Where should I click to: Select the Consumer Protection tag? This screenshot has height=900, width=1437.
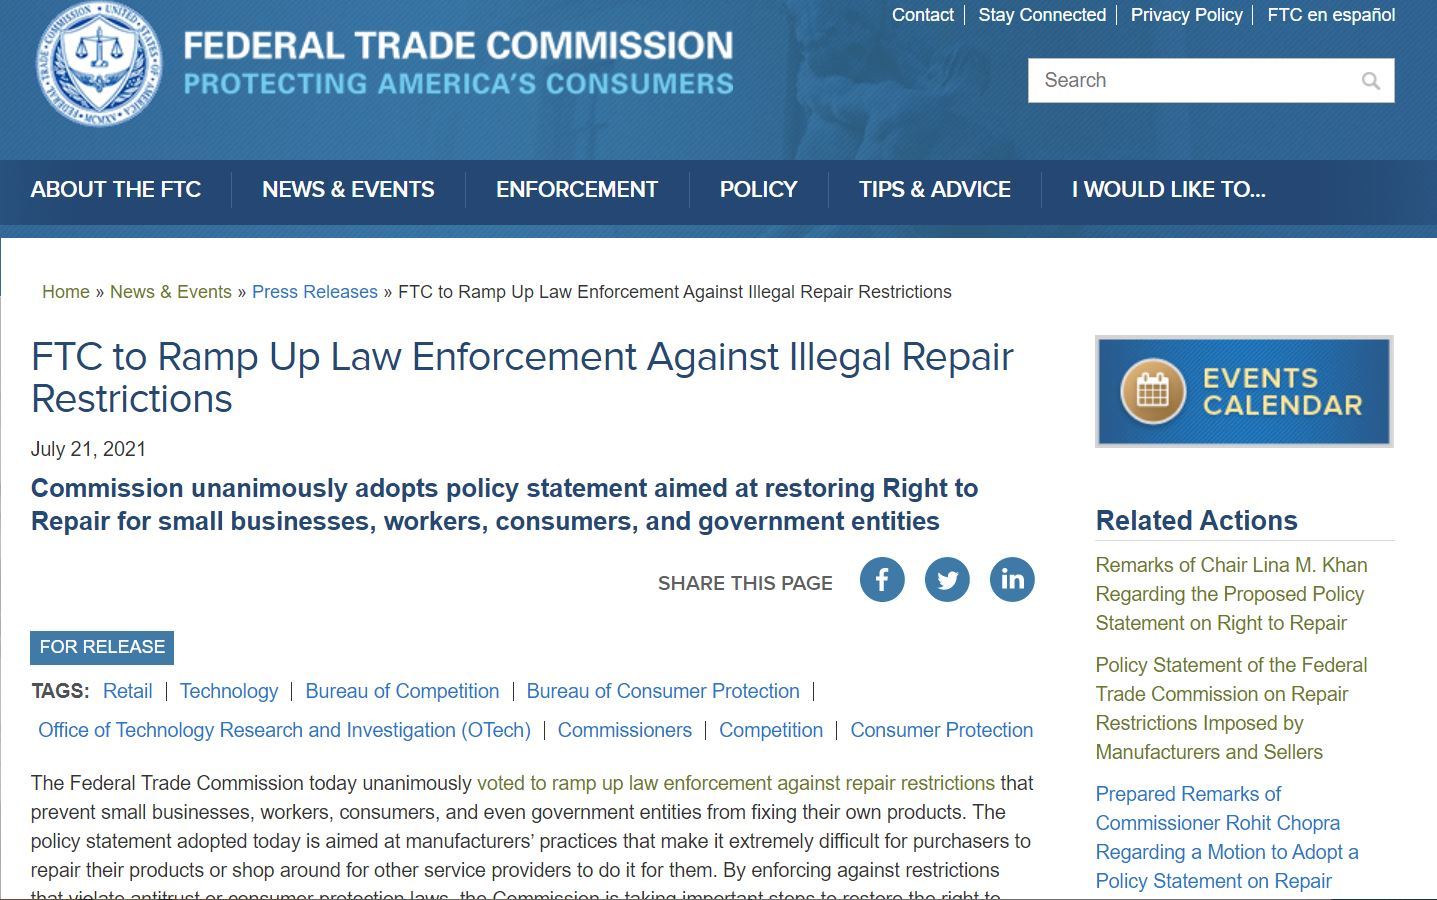click(941, 730)
